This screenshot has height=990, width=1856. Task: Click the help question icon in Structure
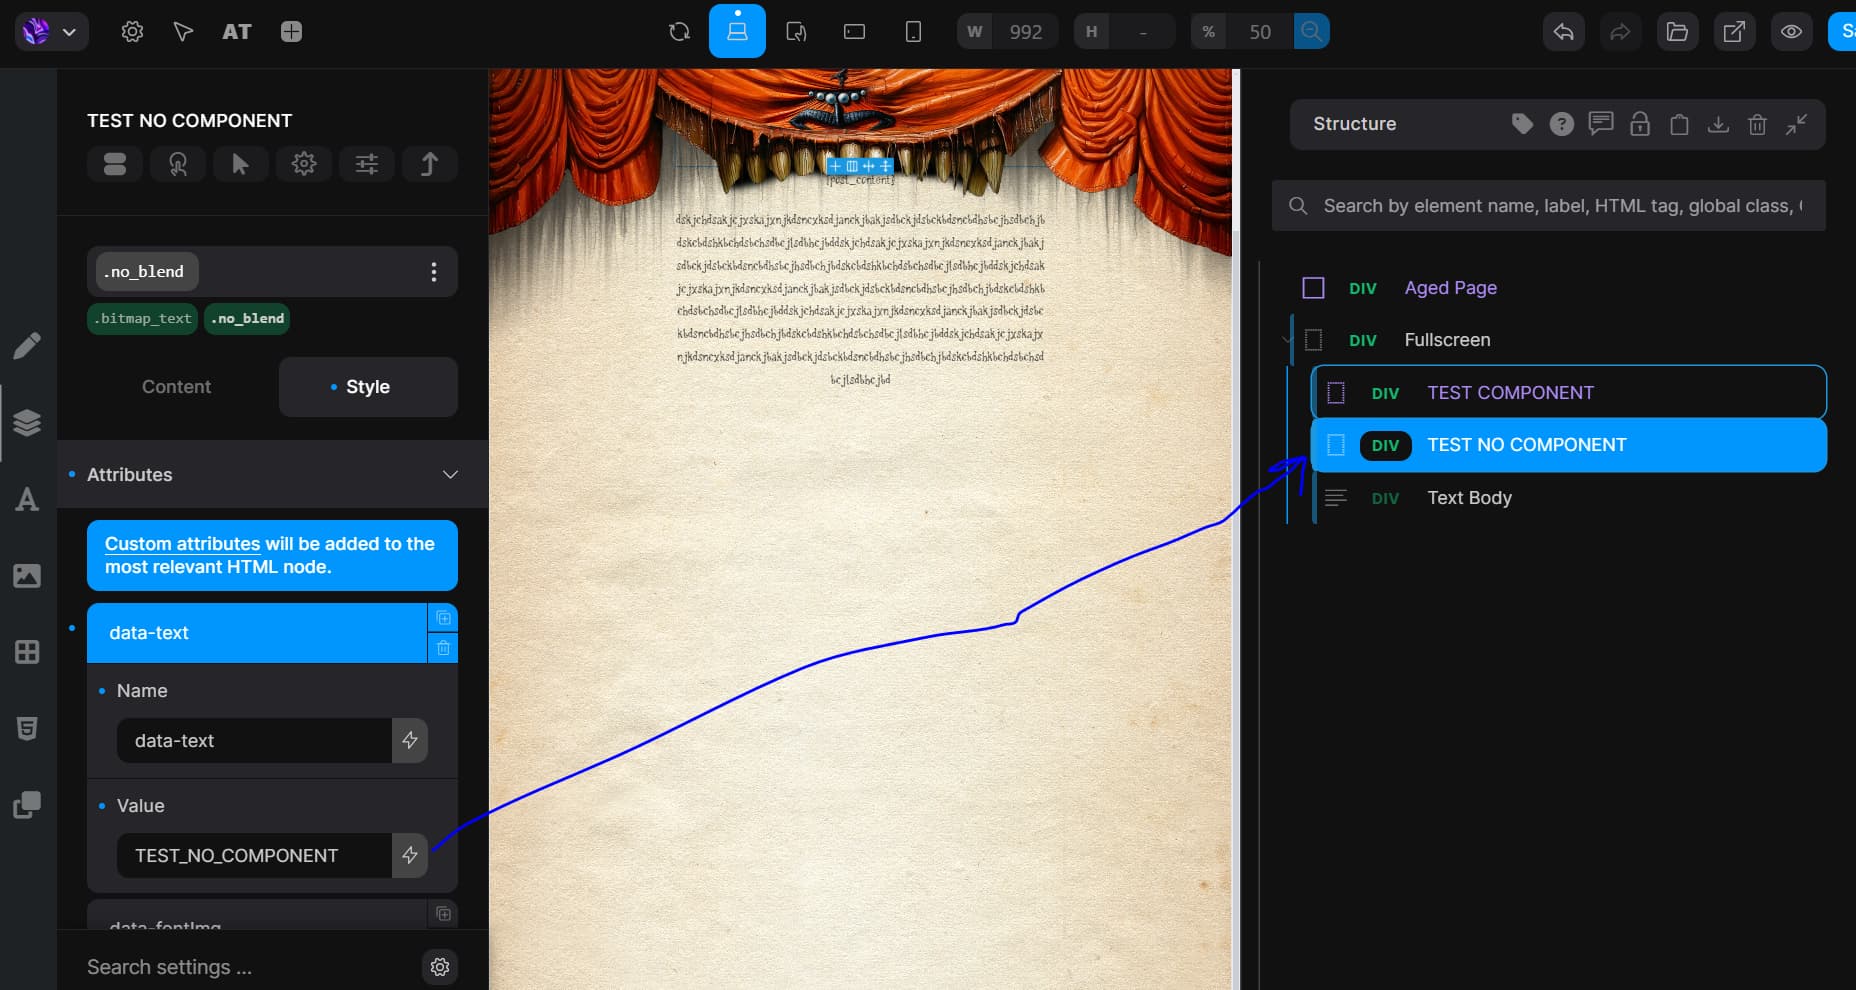pyautogui.click(x=1561, y=124)
